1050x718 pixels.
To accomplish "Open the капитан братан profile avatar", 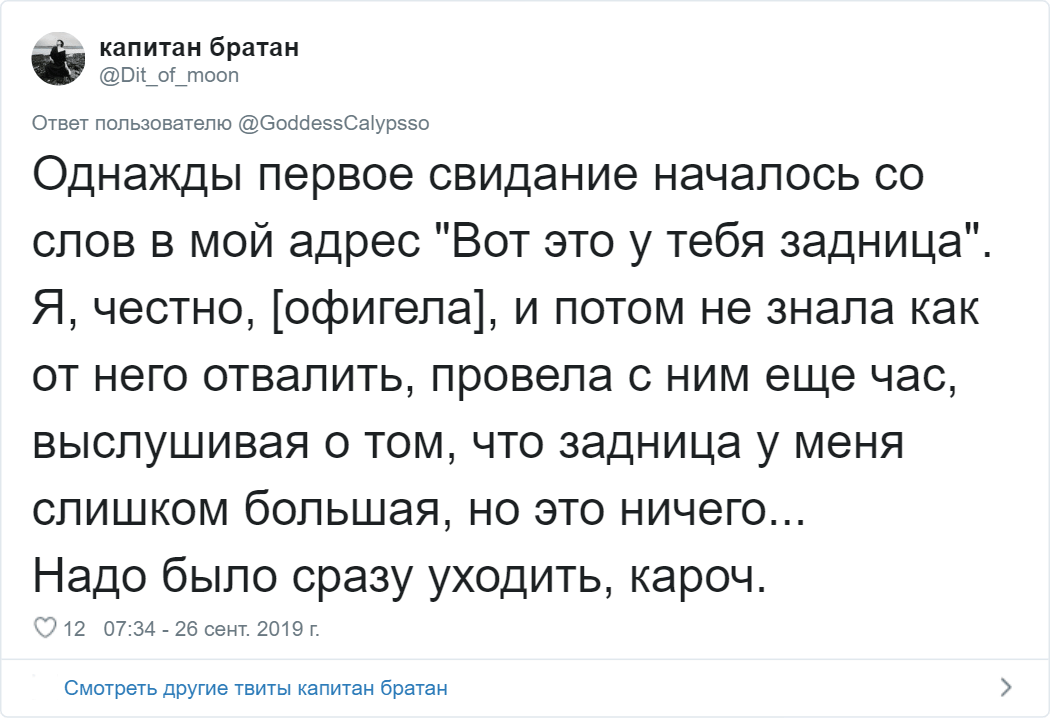I will pos(59,59).
